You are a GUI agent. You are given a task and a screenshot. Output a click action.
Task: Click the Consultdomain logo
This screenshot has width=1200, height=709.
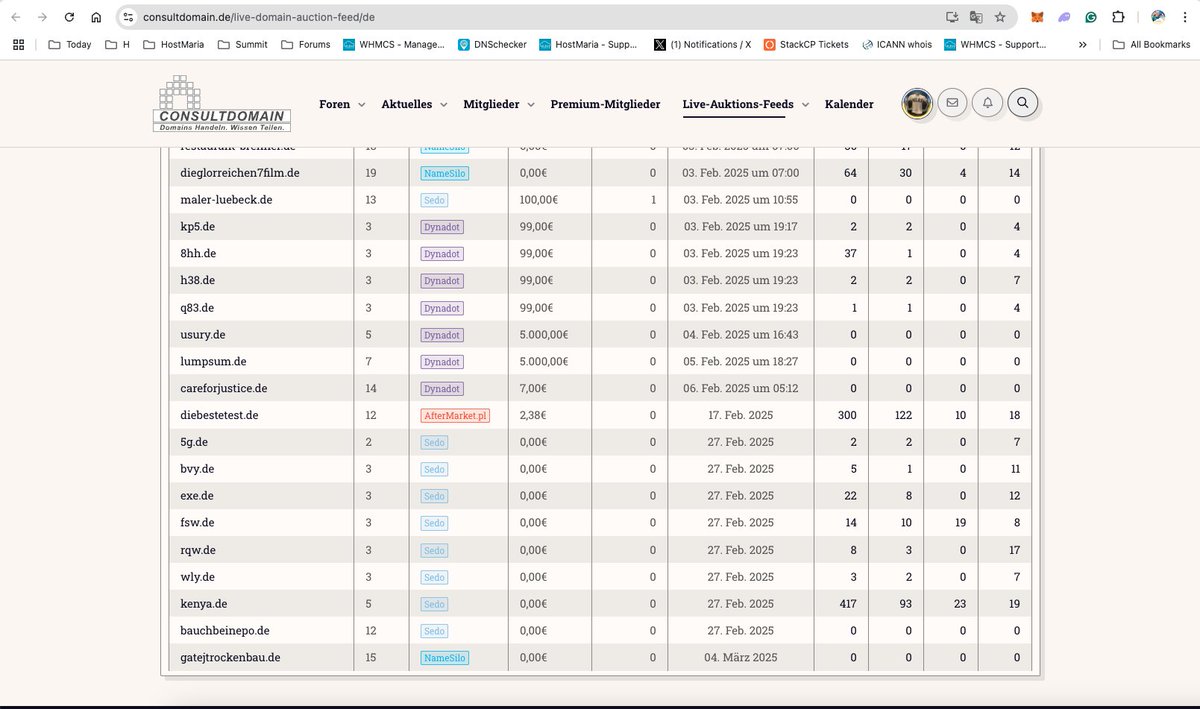(221, 103)
